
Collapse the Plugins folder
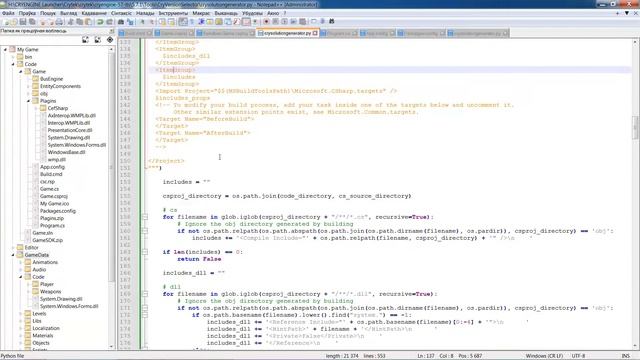click(x=28, y=101)
